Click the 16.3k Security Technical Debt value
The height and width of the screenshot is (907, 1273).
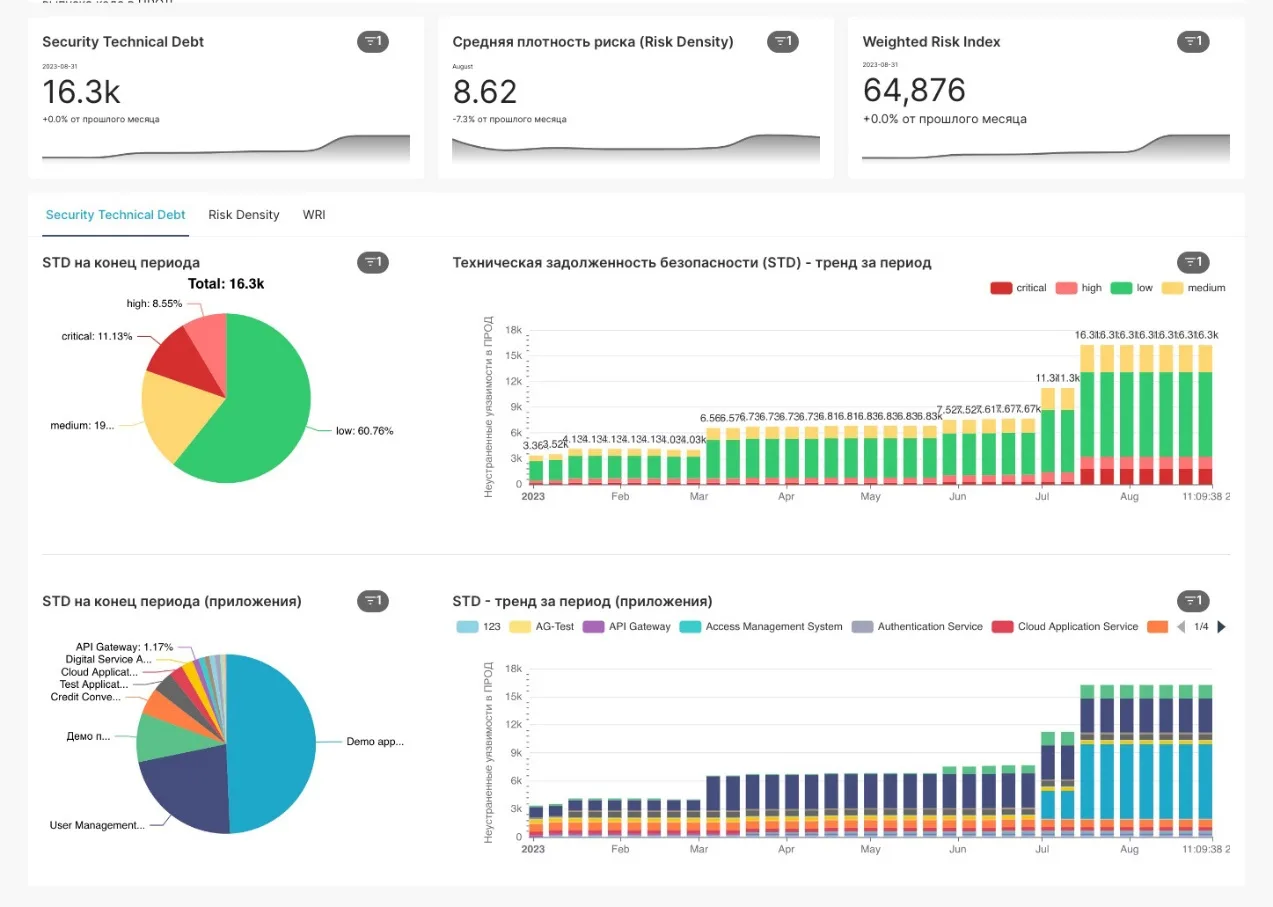coord(81,92)
